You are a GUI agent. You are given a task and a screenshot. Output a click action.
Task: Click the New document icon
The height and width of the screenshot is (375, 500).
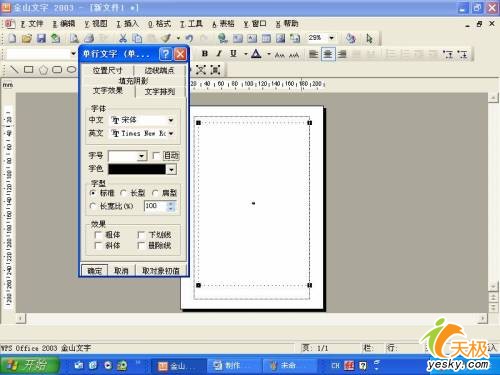(13, 38)
